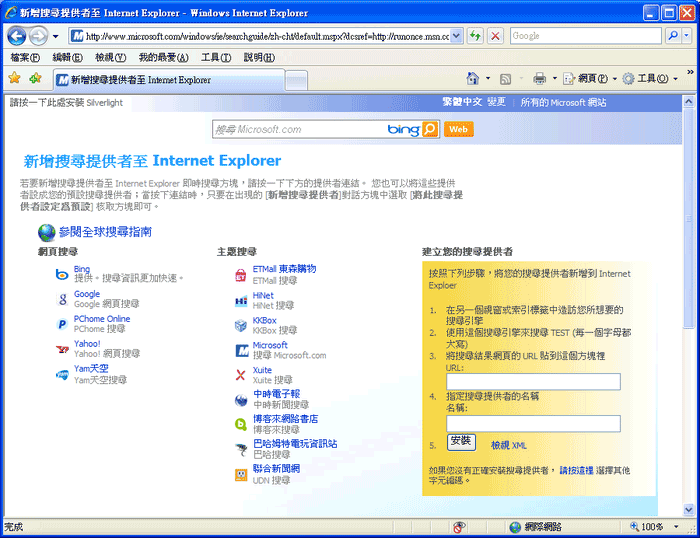Click the KKBox cube icon
Image resolution: width=700 pixels, height=538 pixels.
point(241,325)
